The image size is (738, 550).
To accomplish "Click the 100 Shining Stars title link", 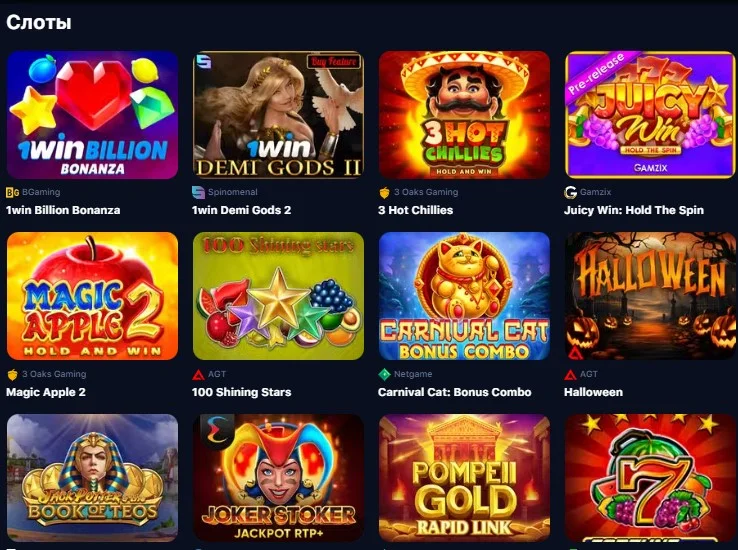I will 241,392.
